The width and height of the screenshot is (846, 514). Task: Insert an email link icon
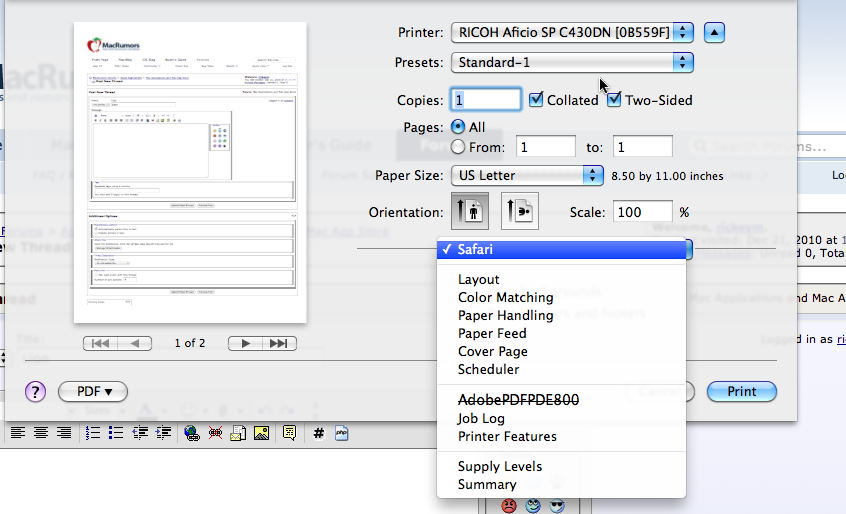click(238, 433)
